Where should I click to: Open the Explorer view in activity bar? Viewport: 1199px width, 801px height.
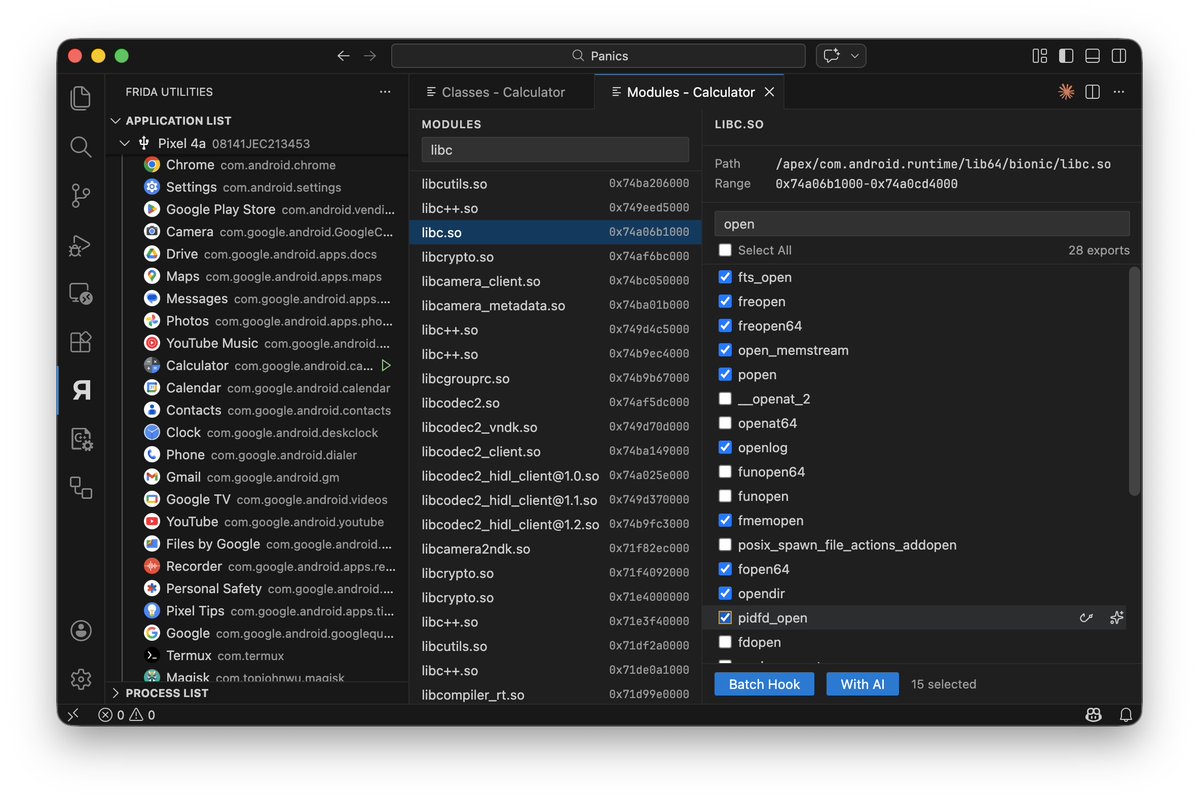coord(80,98)
